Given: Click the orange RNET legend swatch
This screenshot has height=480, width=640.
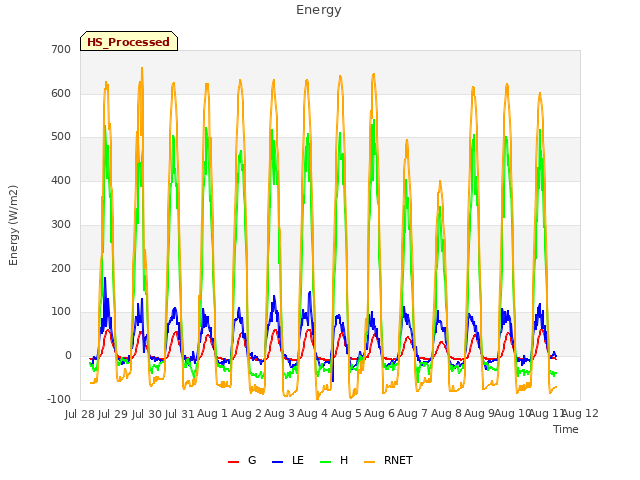Looking at the screenshot, I should (x=369, y=461).
